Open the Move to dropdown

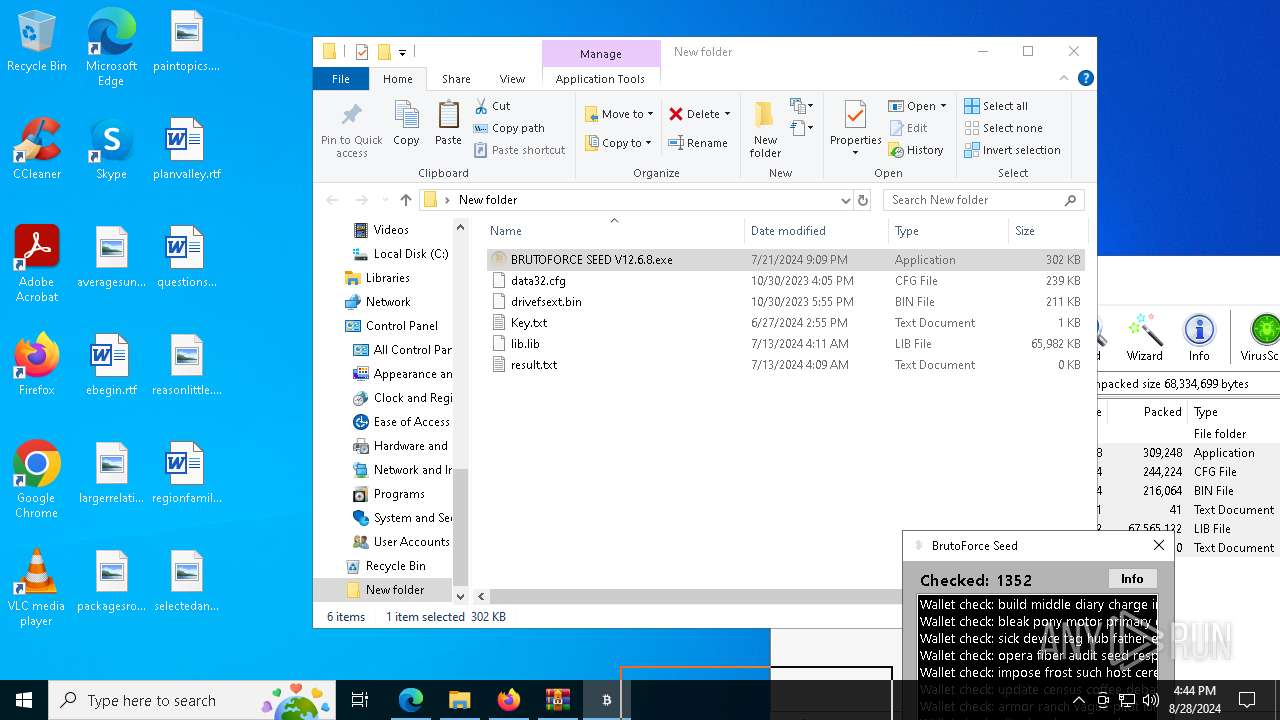pos(619,114)
